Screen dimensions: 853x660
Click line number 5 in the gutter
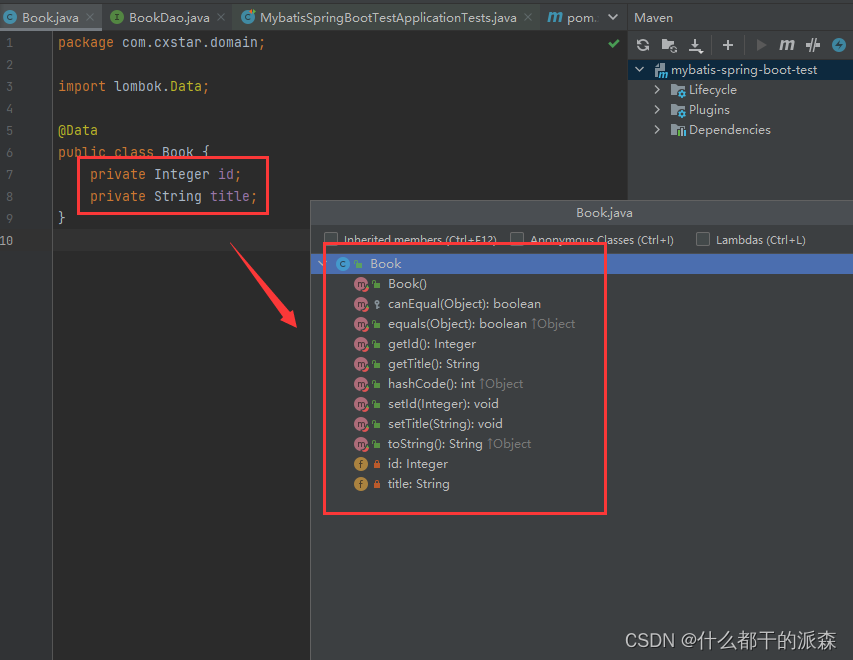coord(9,131)
